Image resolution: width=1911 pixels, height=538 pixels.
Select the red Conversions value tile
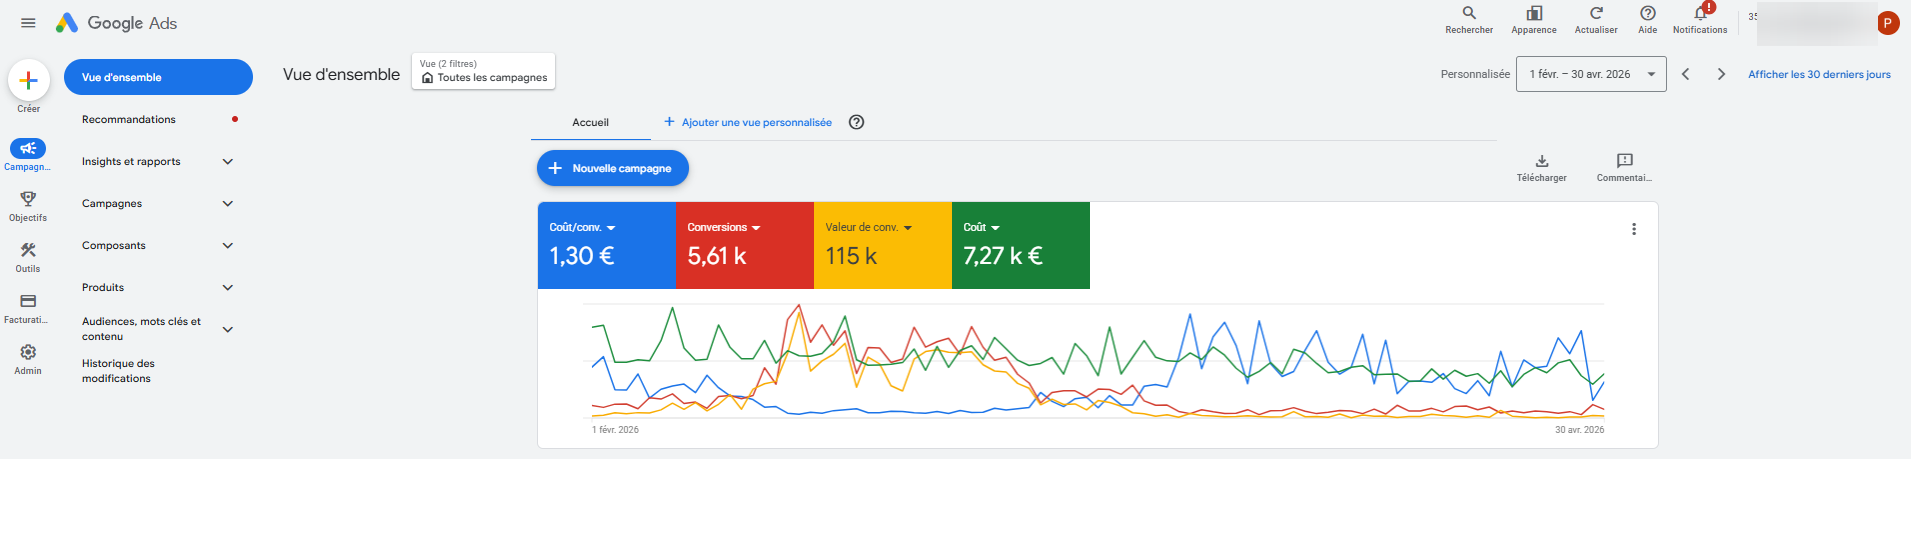pos(745,246)
